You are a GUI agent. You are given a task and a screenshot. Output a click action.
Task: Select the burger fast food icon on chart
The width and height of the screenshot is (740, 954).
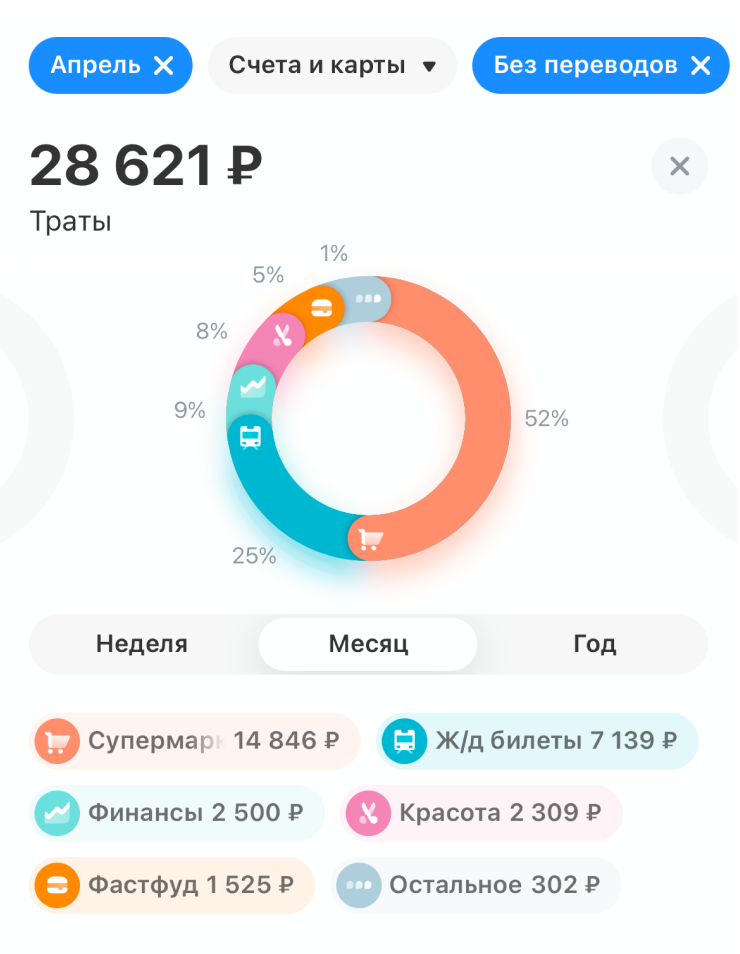pyautogui.click(x=322, y=308)
